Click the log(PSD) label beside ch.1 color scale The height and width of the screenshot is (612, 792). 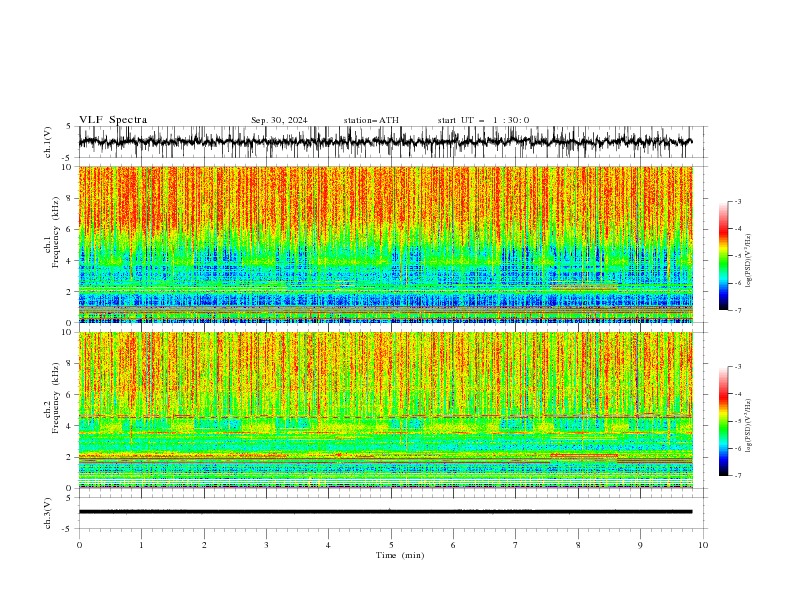(x=749, y=261)
